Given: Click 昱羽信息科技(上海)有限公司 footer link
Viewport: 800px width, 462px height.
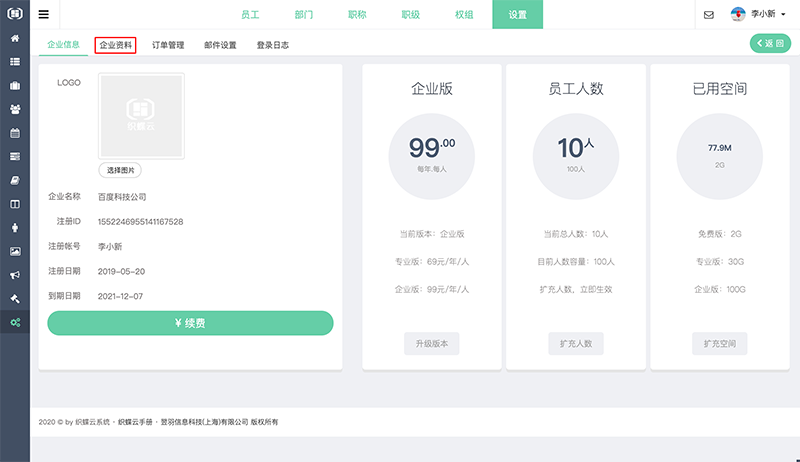Looking at the screenshot, I should click(x=205, y=422).
